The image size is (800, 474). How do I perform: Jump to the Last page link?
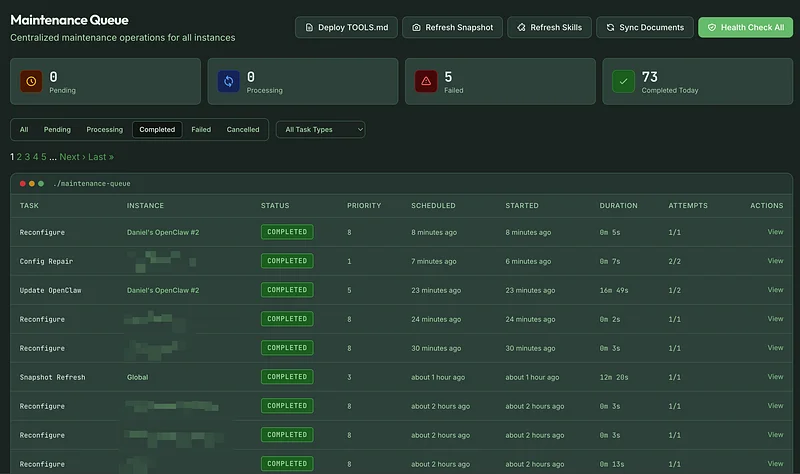tap(101, 157)
